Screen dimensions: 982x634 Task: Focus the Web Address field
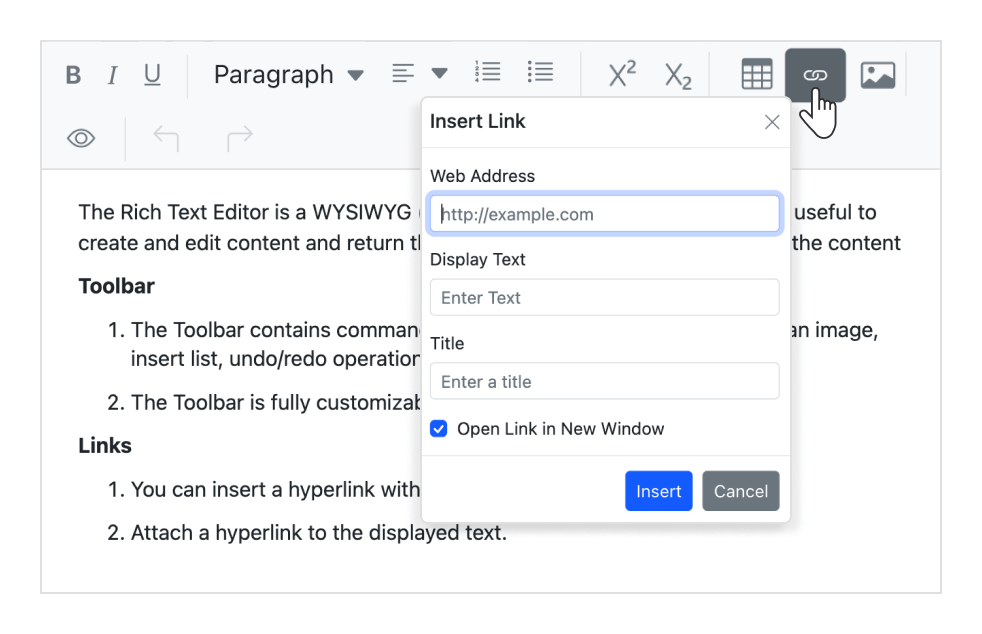tap(604, 213)
